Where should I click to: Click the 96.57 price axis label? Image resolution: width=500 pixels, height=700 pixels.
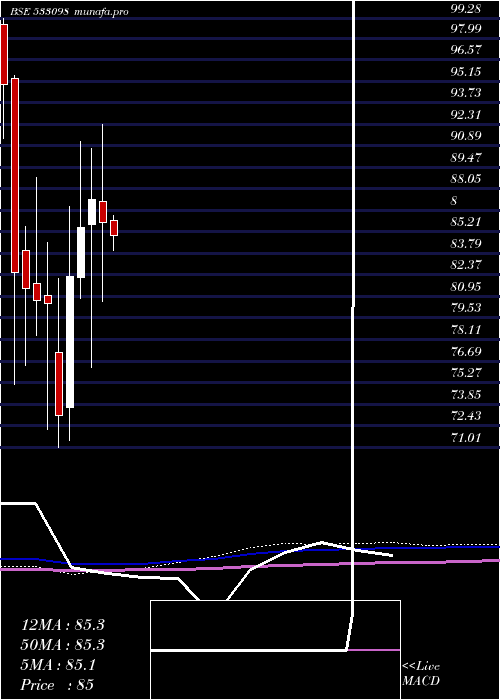(466, 50)
